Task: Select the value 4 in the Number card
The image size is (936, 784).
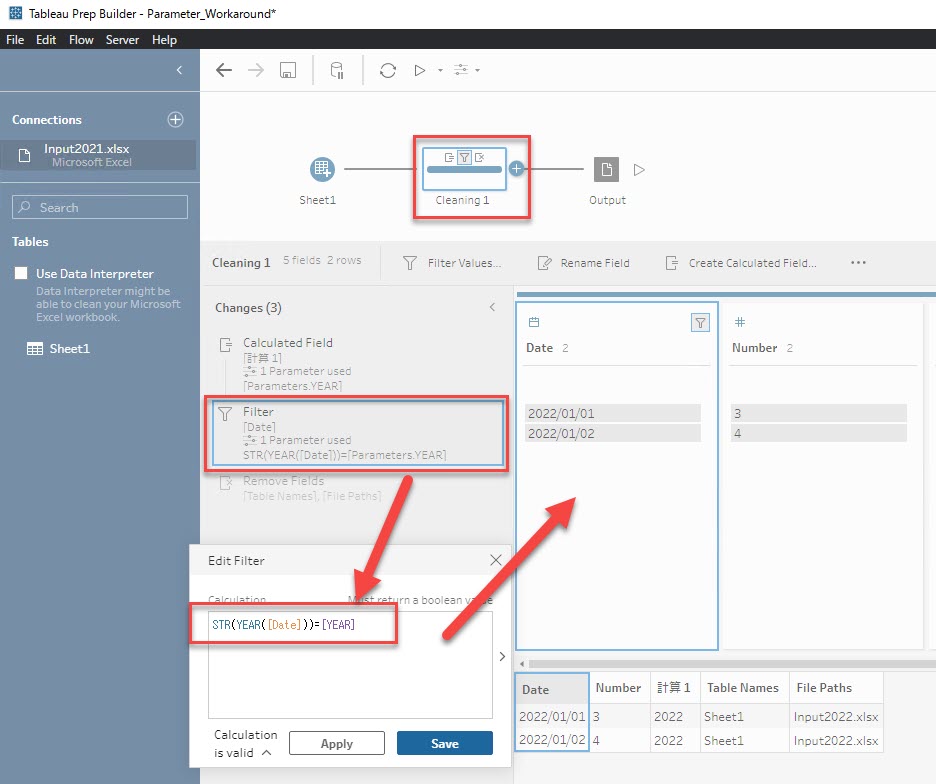Action: click(818, 433)
